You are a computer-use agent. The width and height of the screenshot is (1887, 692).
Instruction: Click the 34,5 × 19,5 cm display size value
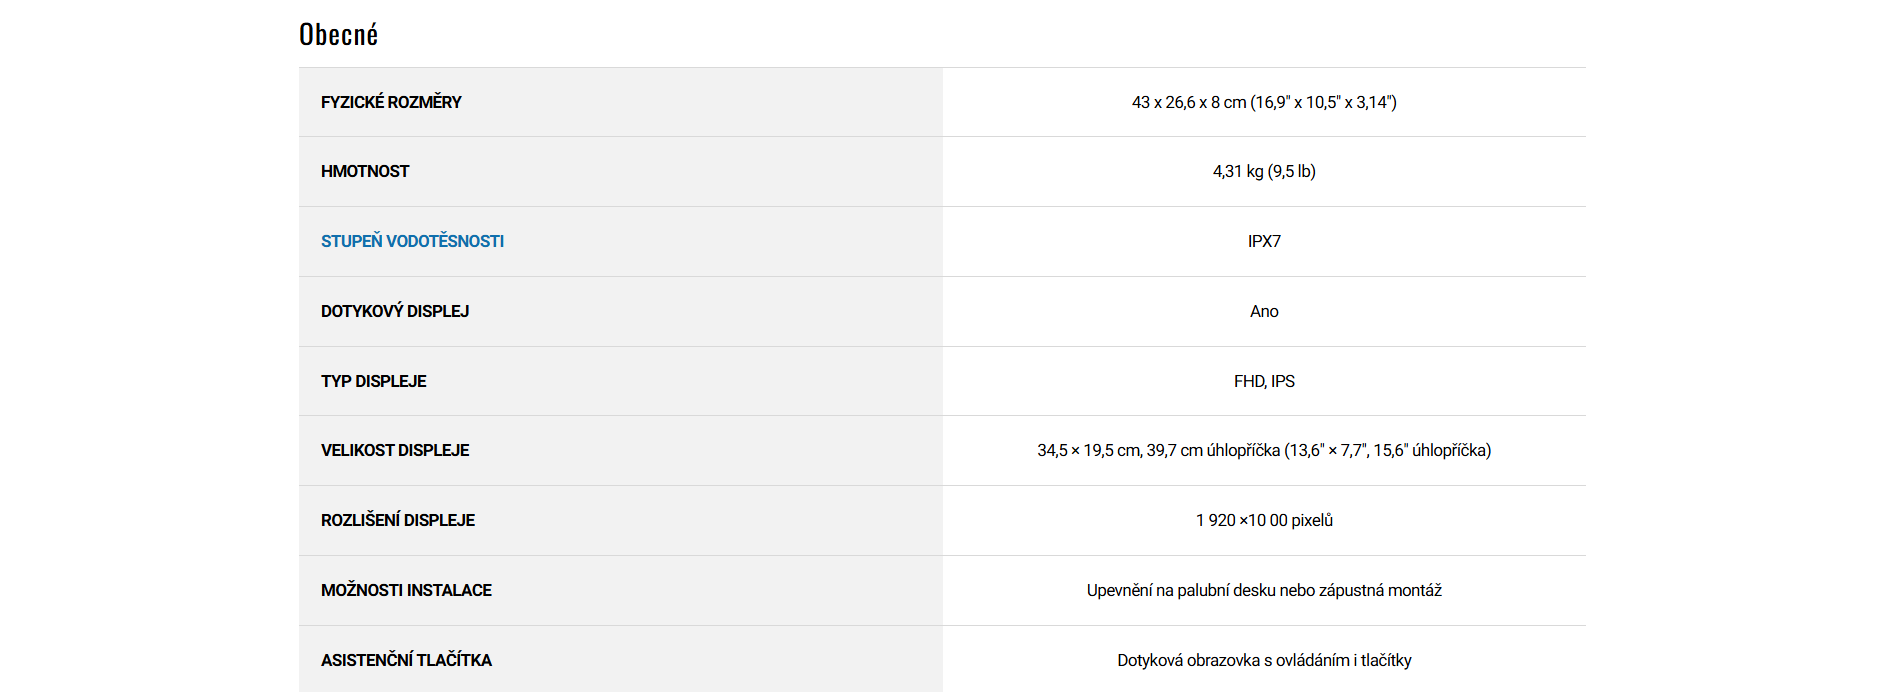pyautogui.click(x=1264, y=450)
